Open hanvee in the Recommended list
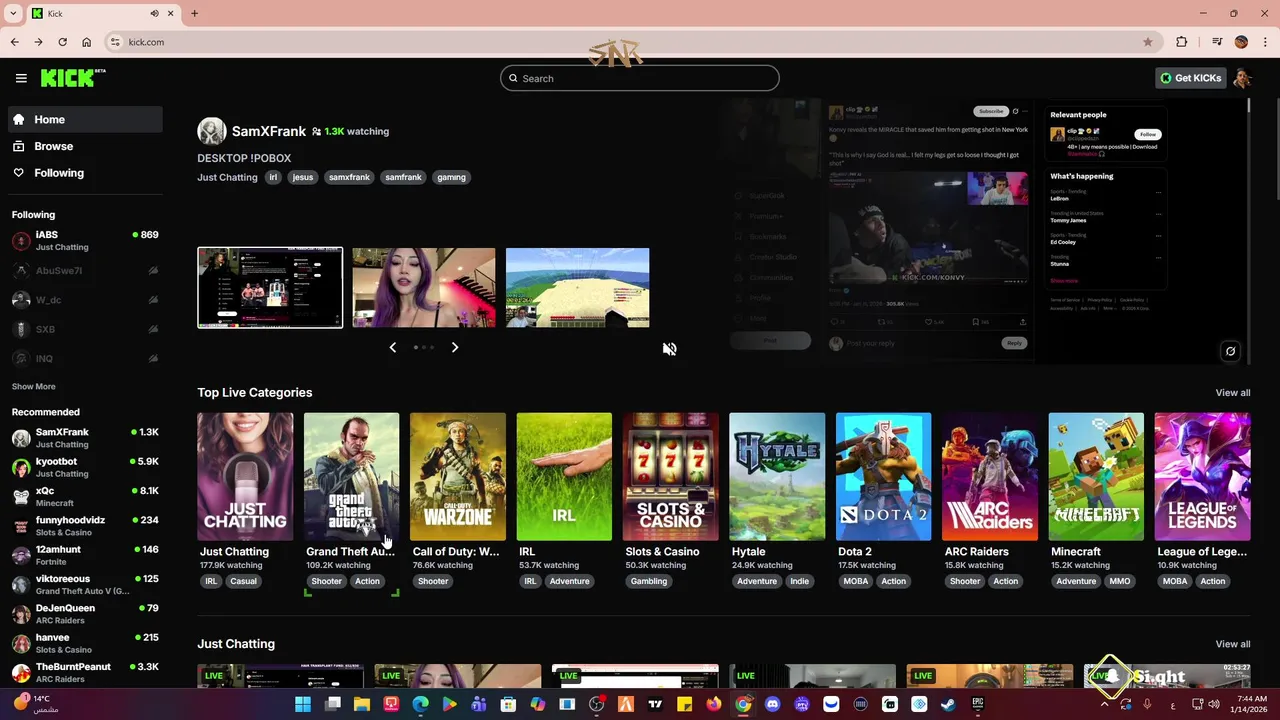This screenshot has height=720, width=1280. [86, 643]
